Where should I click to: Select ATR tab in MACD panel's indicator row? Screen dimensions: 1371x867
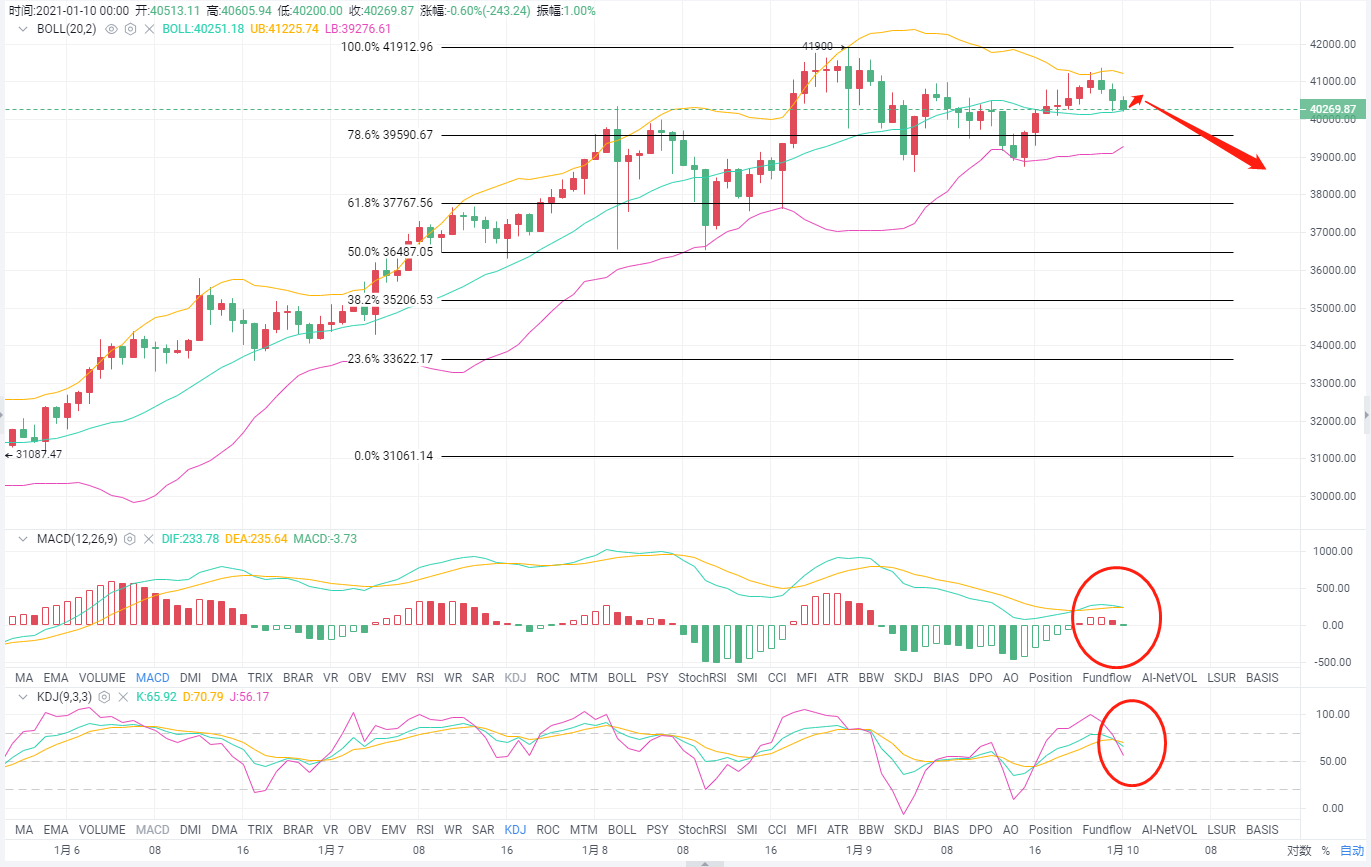(x=838, y=678)
